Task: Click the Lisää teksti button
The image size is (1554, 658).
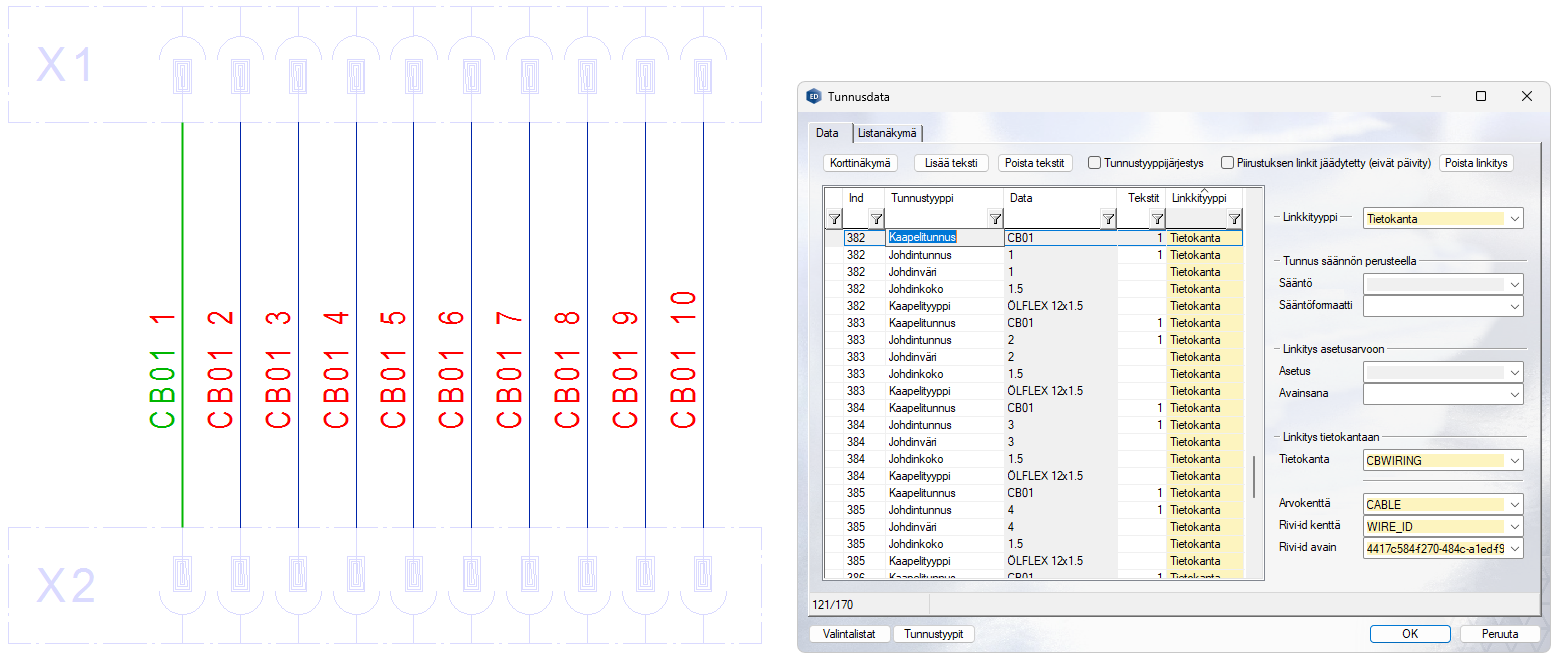Action: [x=951, y=163]
